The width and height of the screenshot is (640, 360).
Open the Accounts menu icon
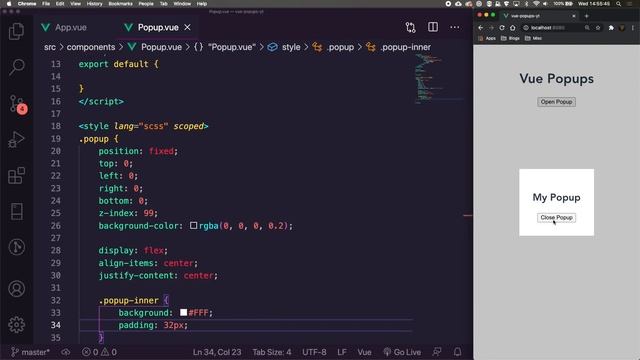pyautogui.click(x=17, y=289)
